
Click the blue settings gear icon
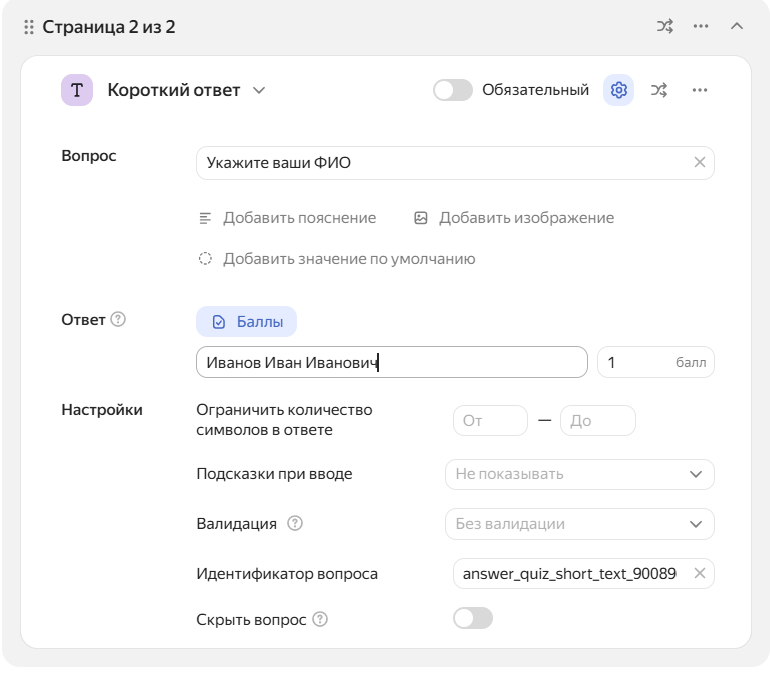pyautogui.click(x=618, y=90)
